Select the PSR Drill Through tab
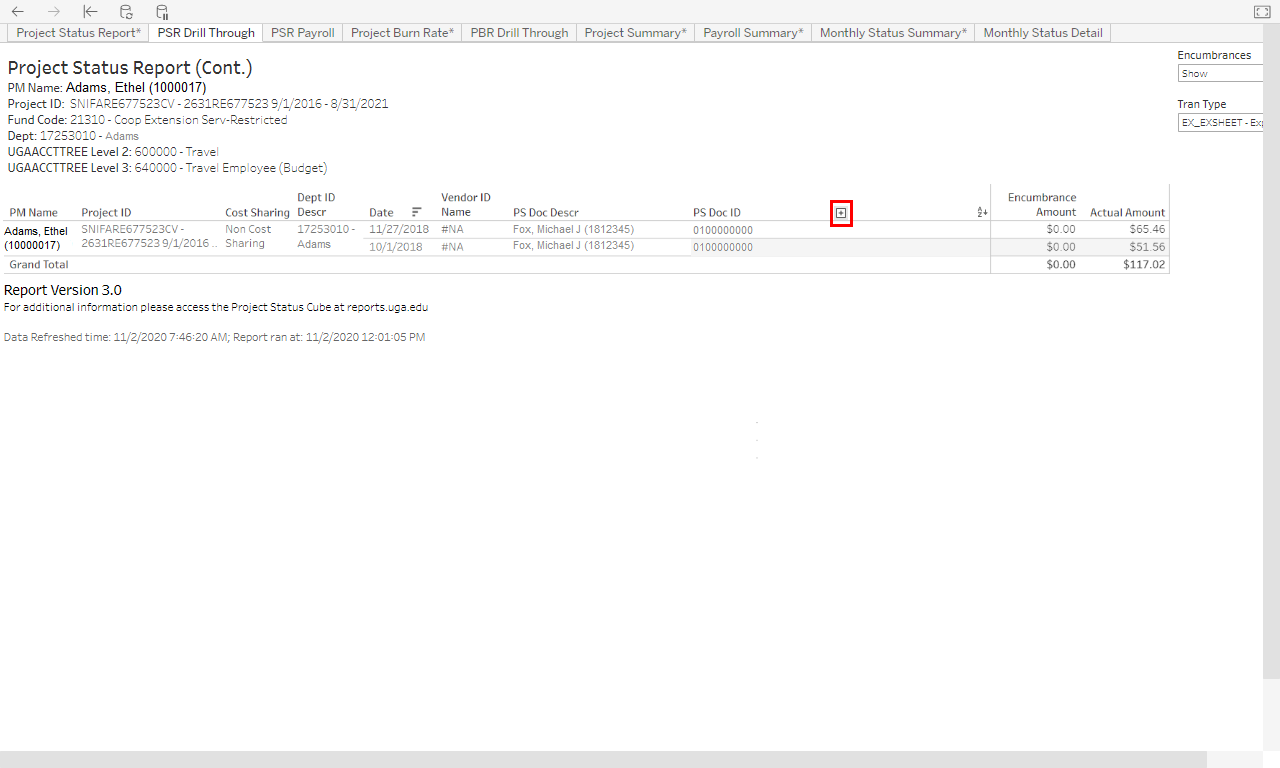Viewport: 1280px width, 768px height. tap(206, 33)
